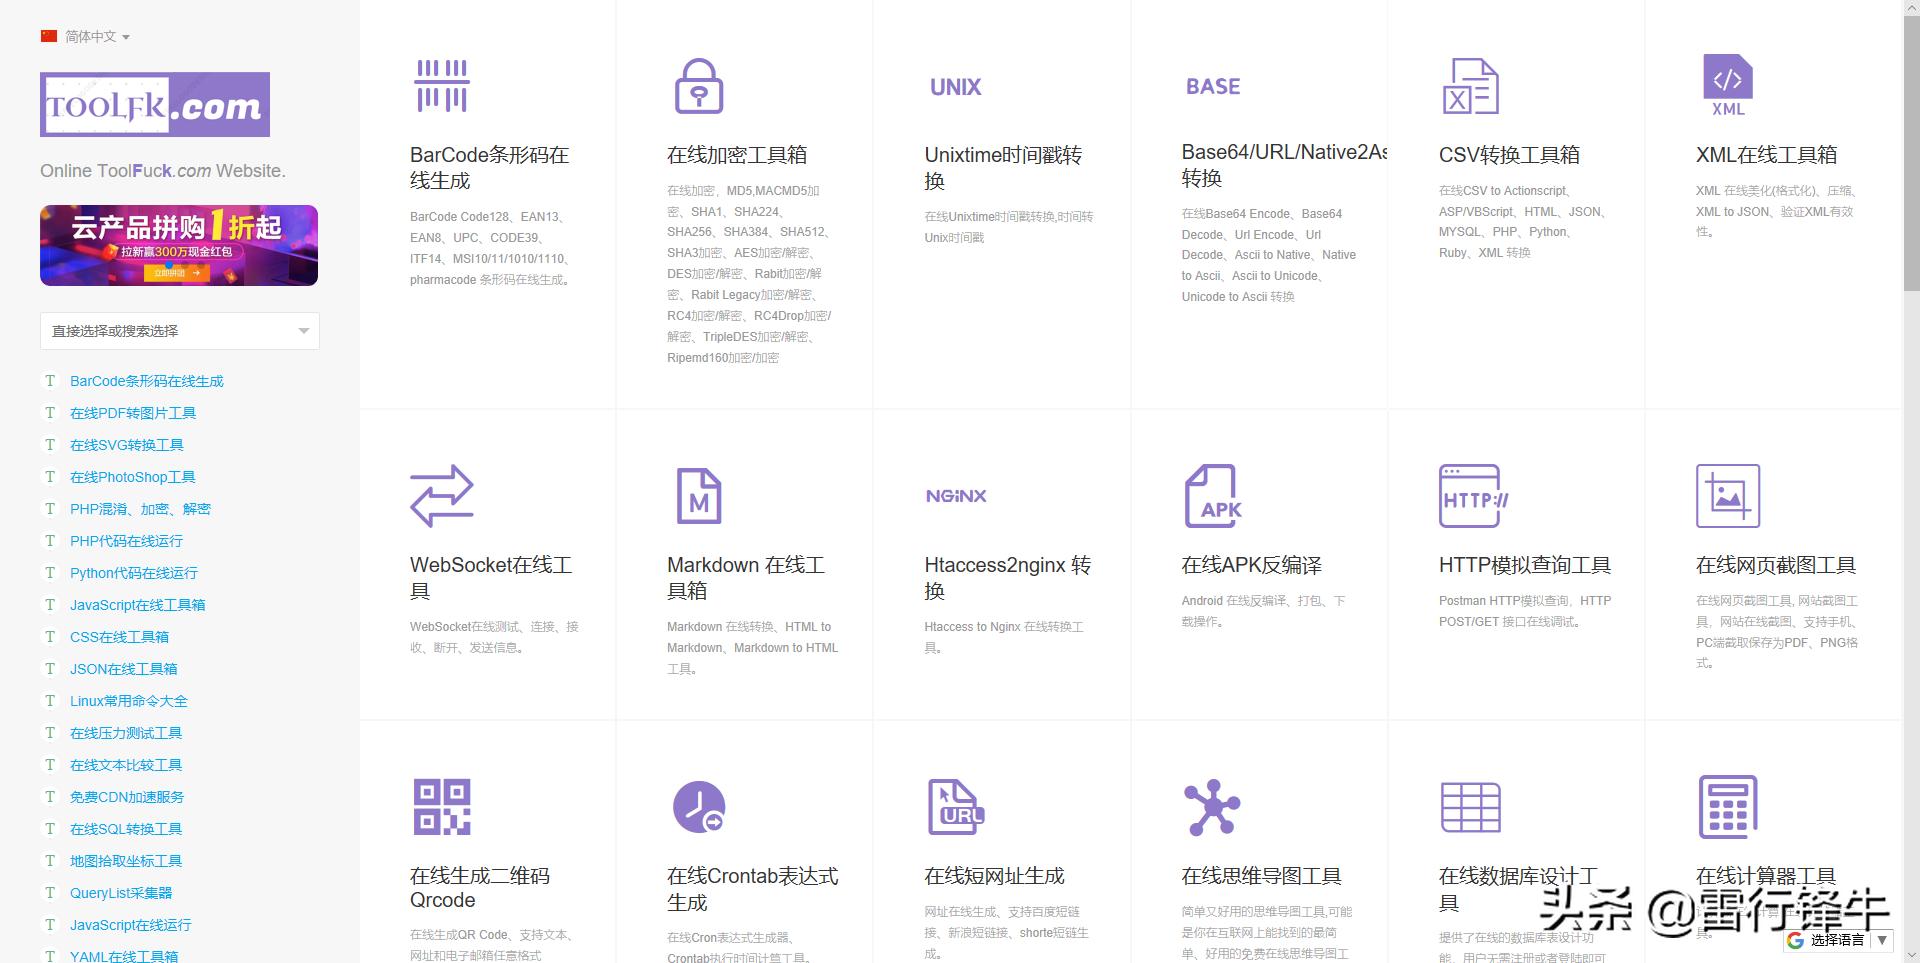Image resolution: width=1920 pixels, height=963 pixels.
Task: Open the CSV转换工具箱 spreadsheet icon
Action: (x=1470, y=85)
